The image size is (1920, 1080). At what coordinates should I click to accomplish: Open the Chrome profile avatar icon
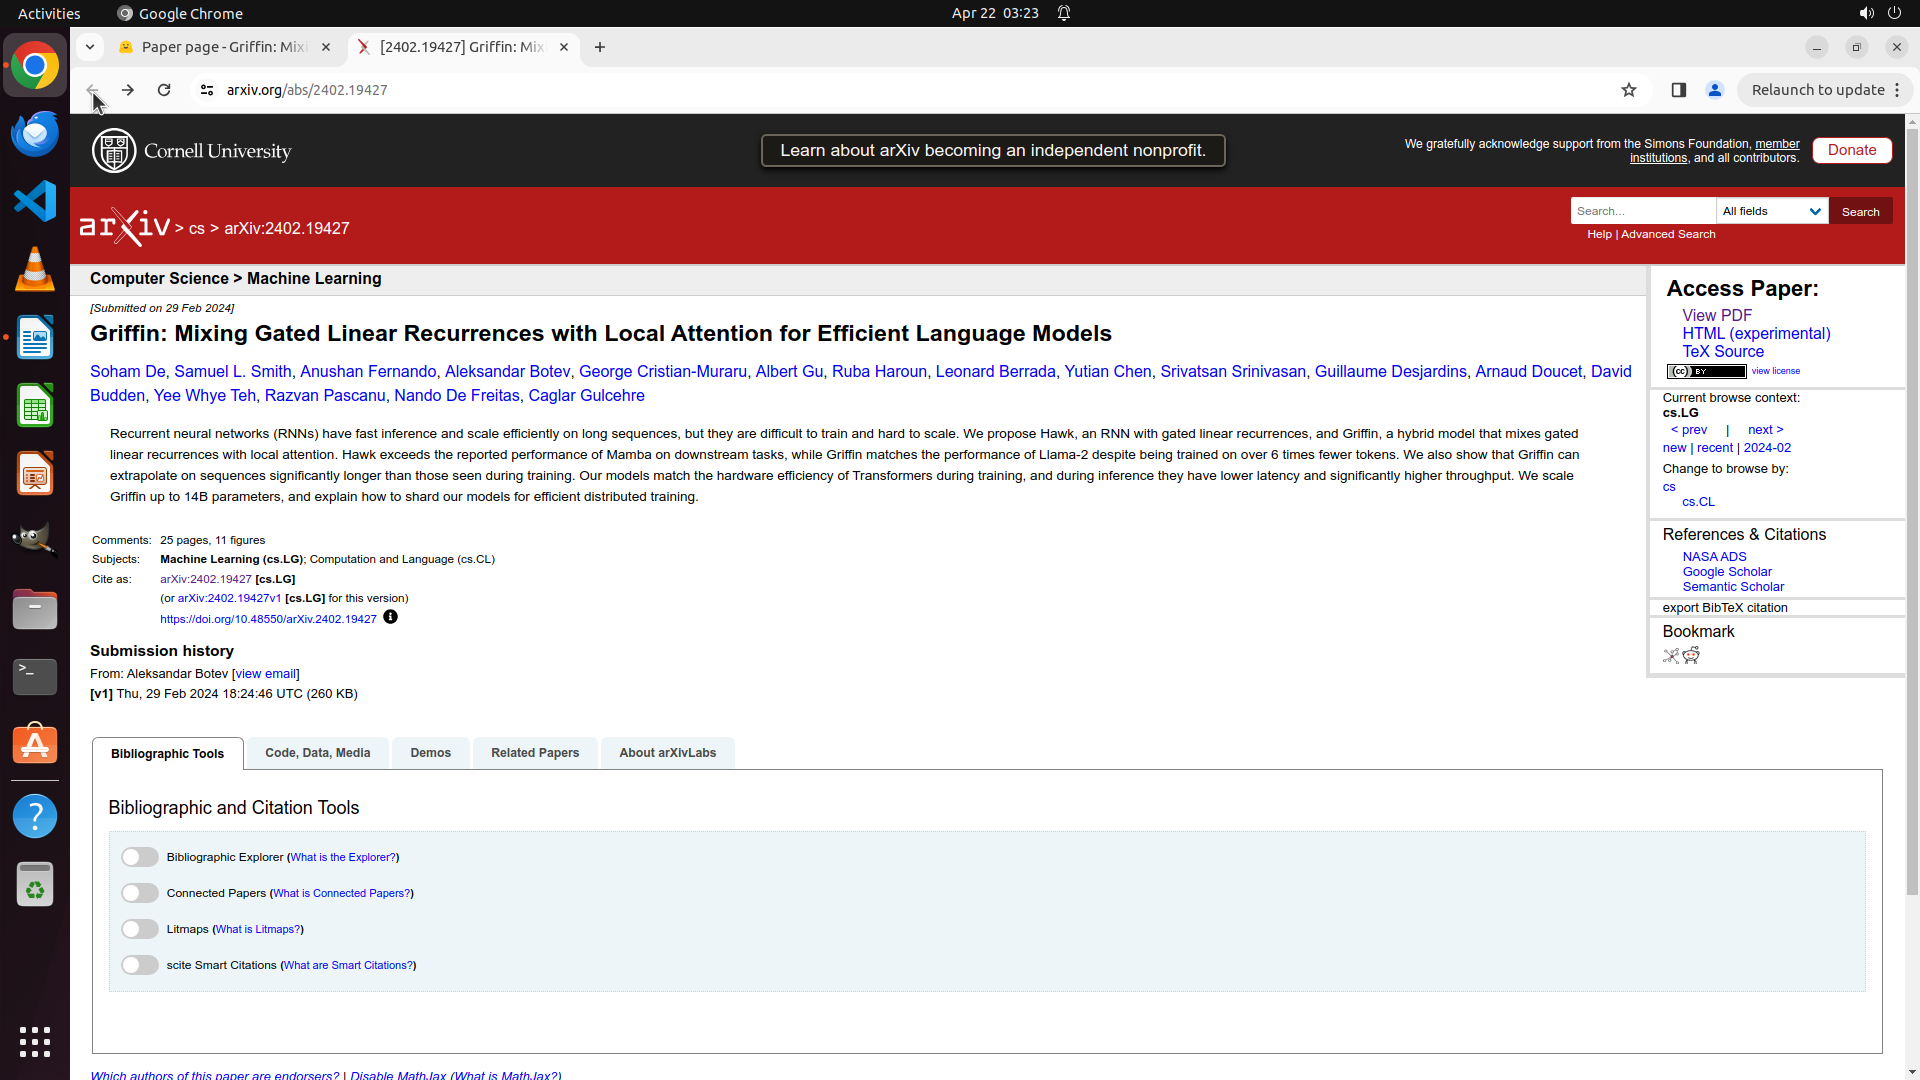[1715, 90]
